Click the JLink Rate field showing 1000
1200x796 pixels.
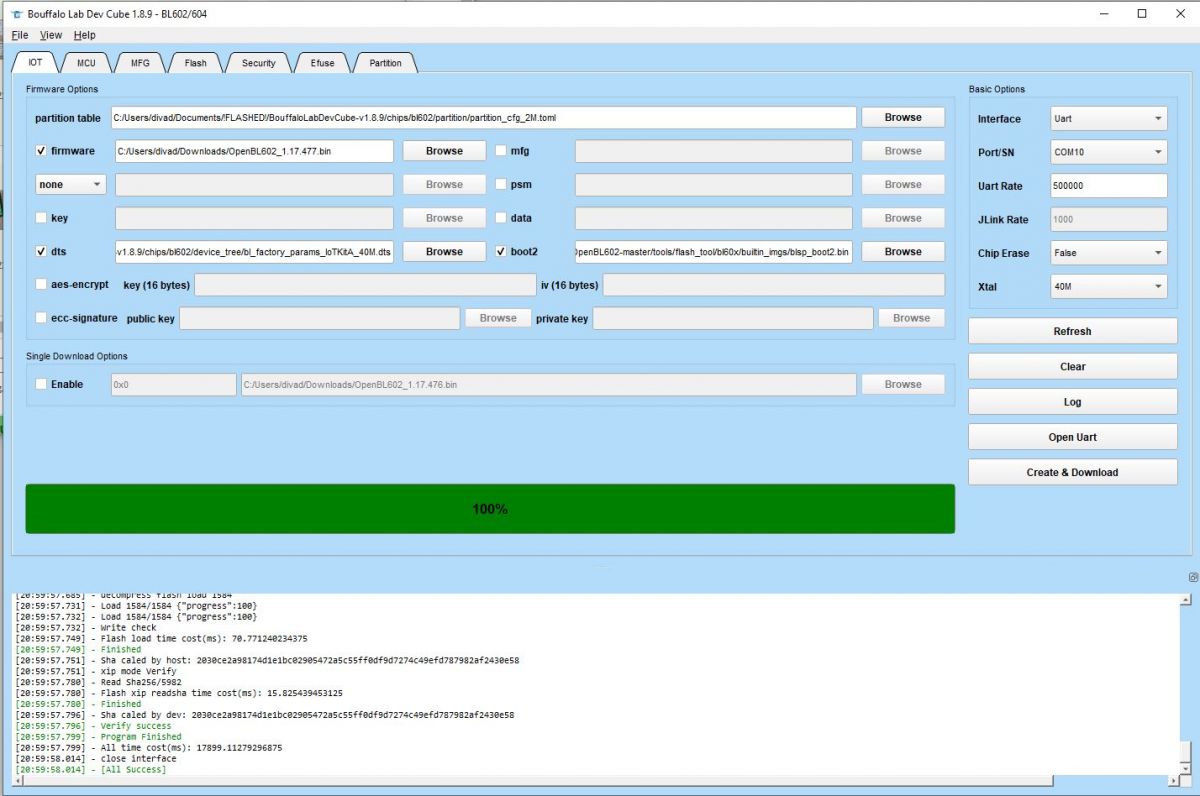[1109, 219]
